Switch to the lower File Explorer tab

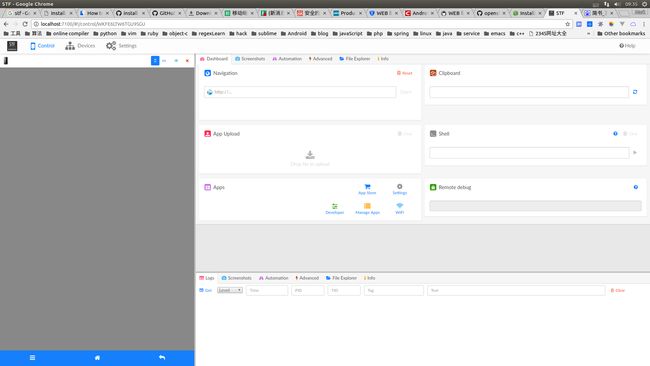click(x=341, y=278)
